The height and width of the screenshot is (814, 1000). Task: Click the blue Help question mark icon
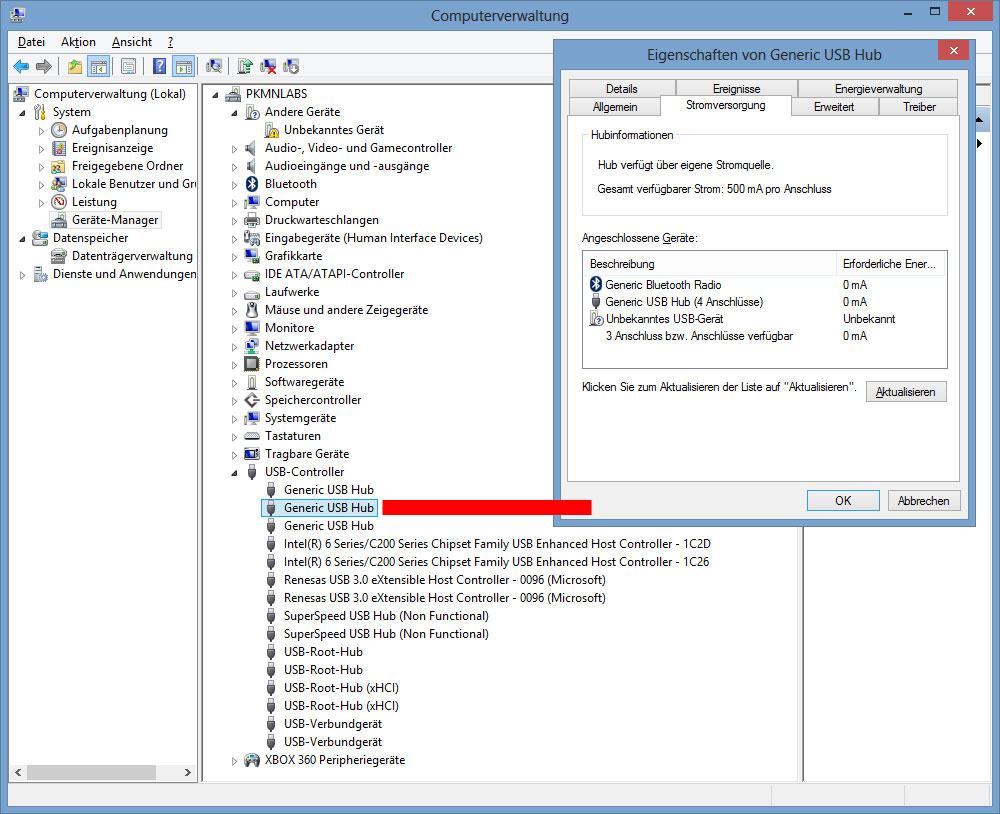point(159,66)
